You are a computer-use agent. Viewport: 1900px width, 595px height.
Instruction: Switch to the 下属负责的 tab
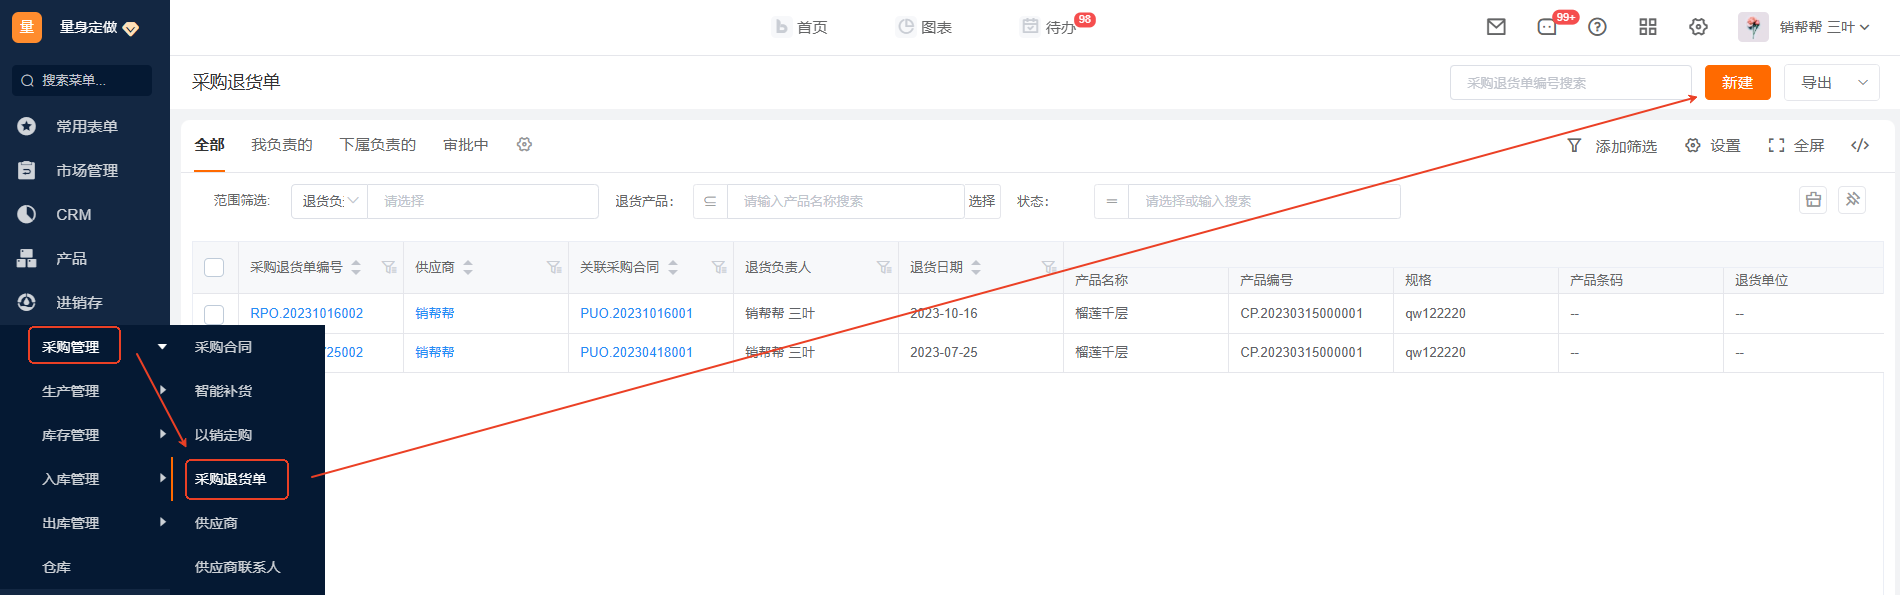pyautogui.click(x=378, y=145)
